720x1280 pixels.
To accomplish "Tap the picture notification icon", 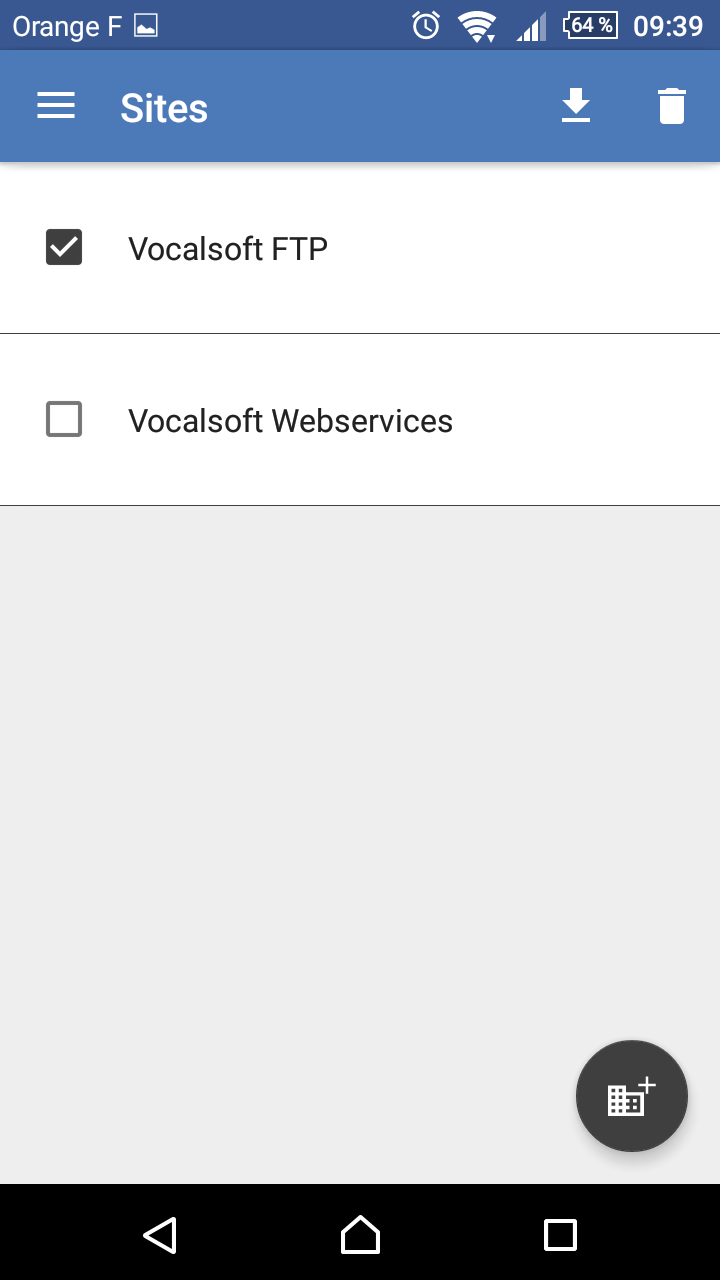I will tap(146, 26).
